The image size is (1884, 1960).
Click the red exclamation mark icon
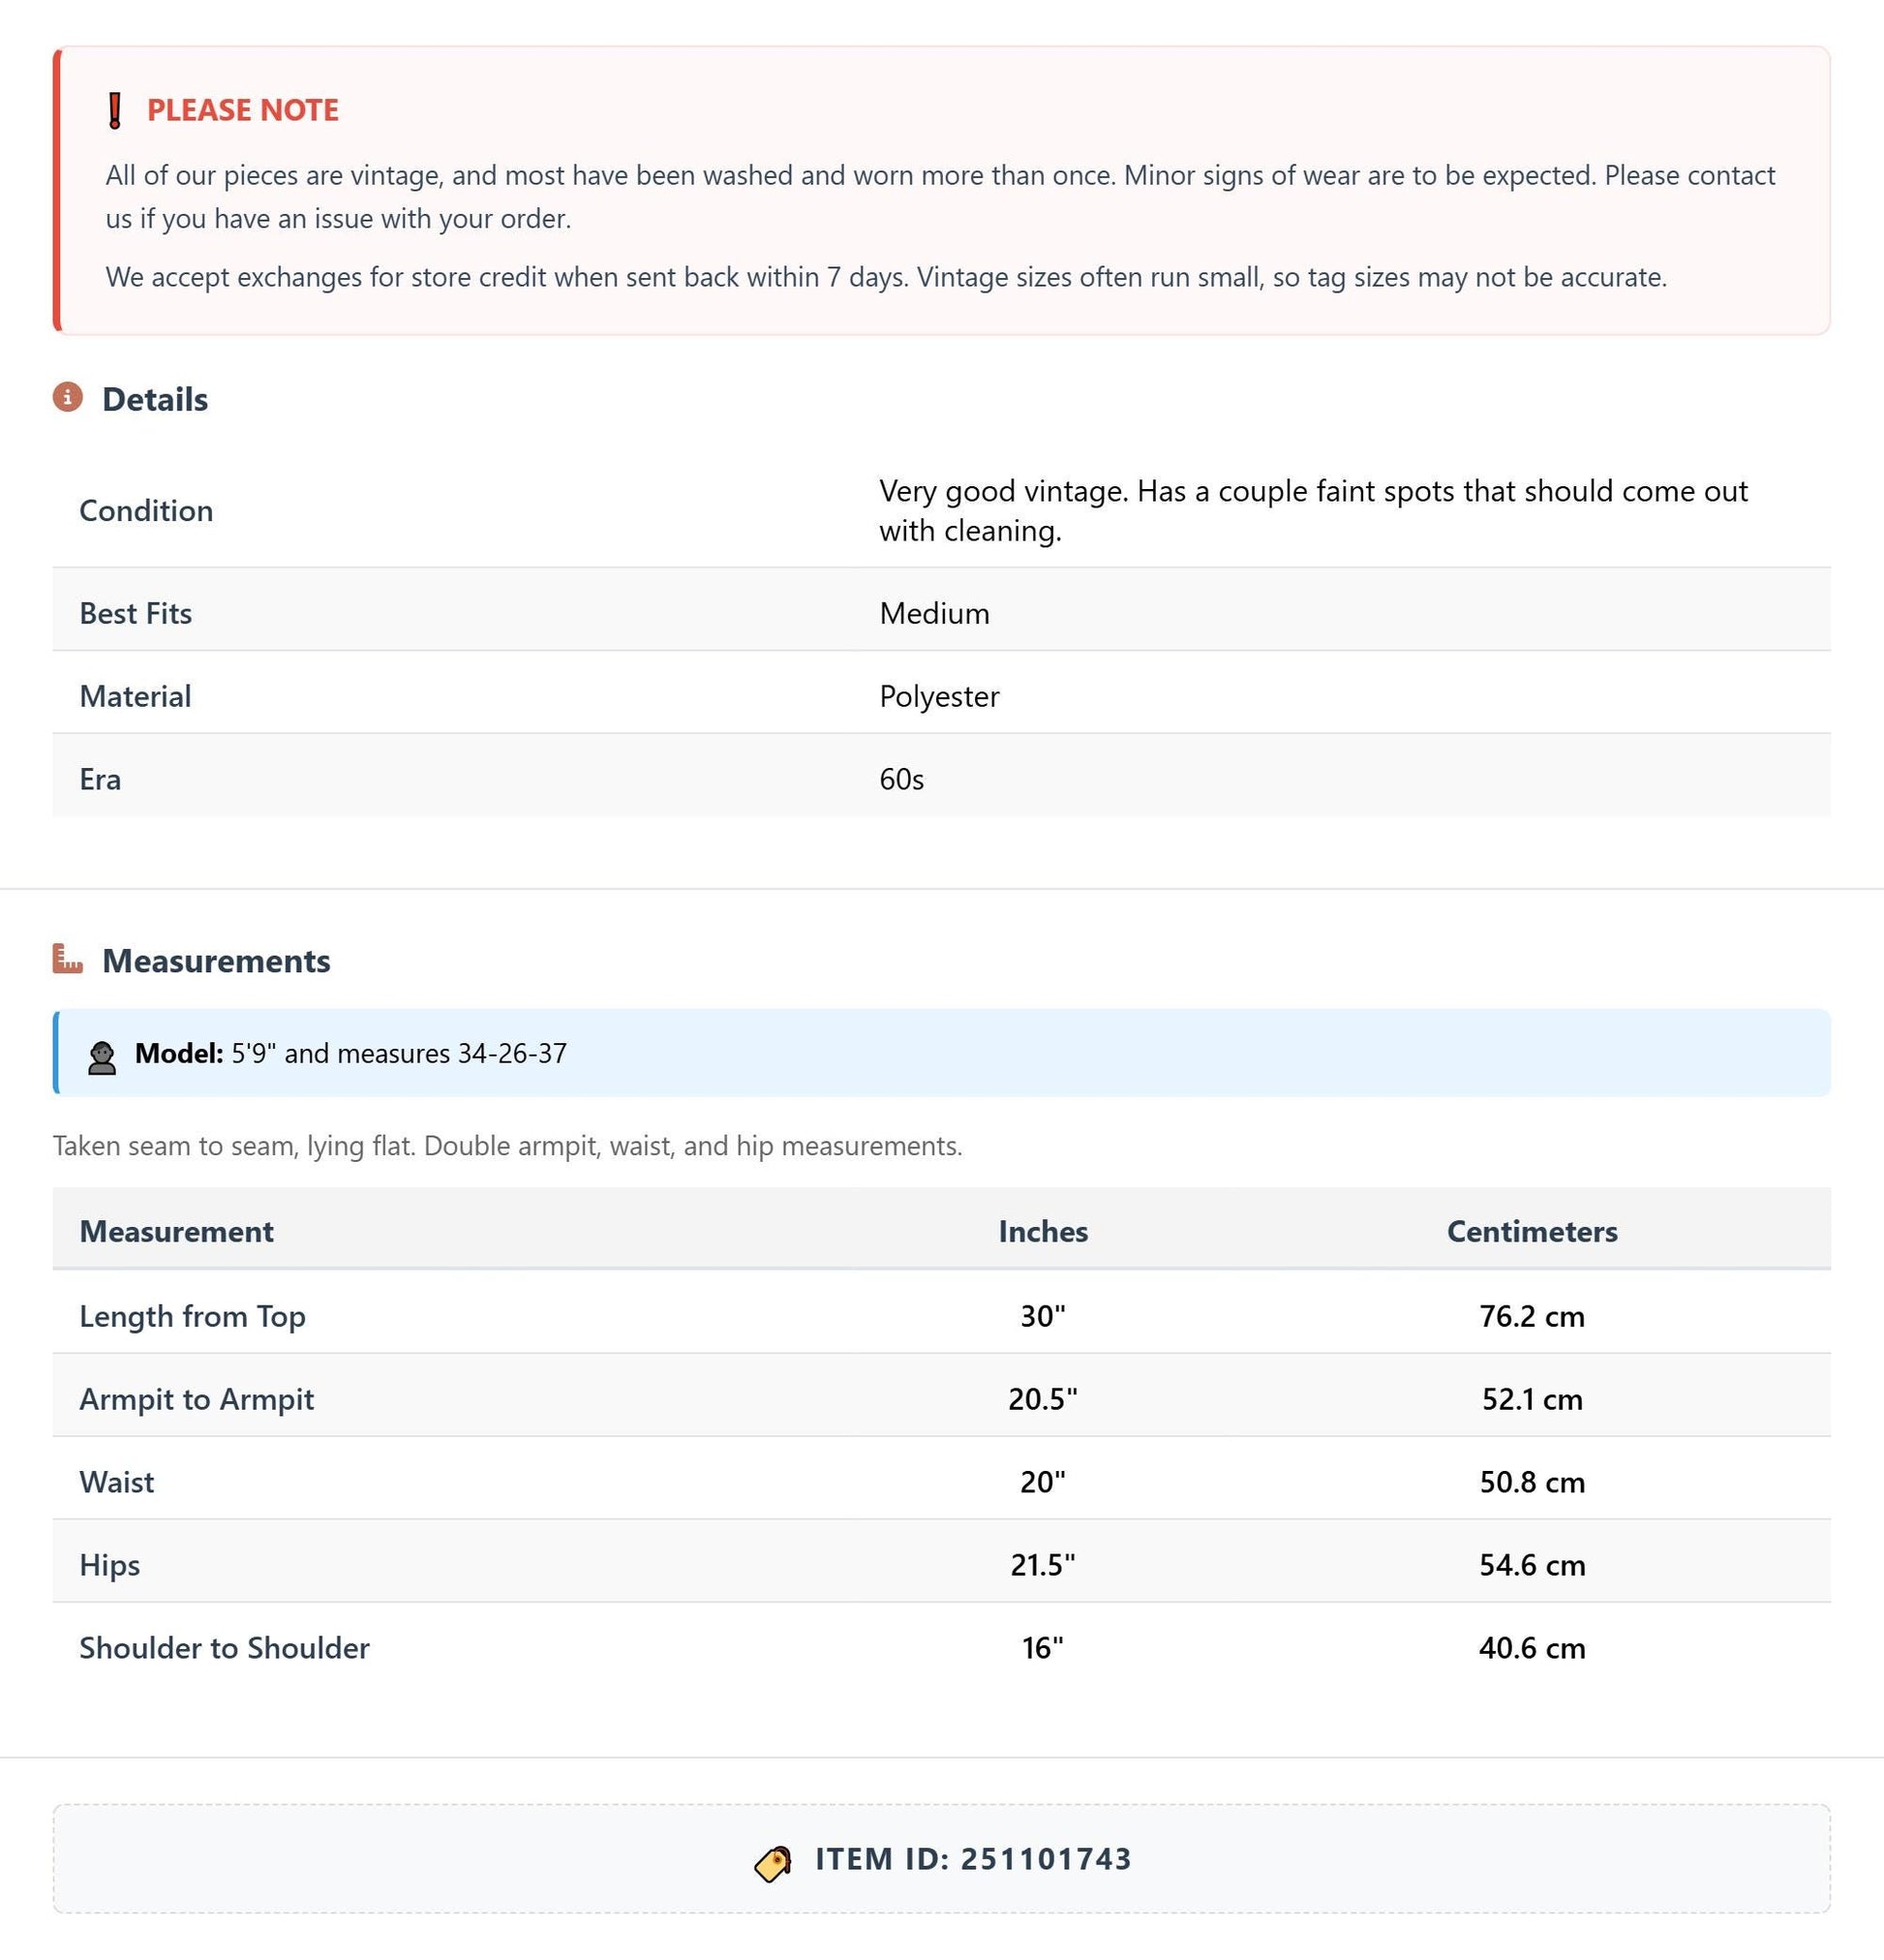click(115, 110)
